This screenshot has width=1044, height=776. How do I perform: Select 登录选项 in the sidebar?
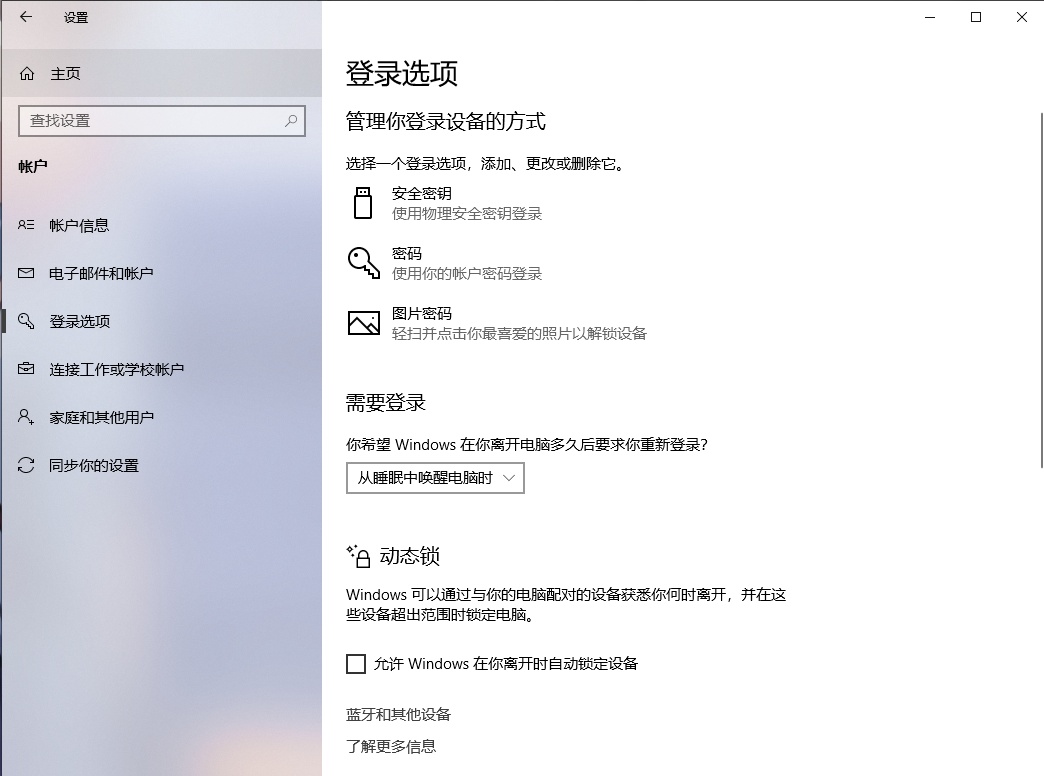(162, 321)
